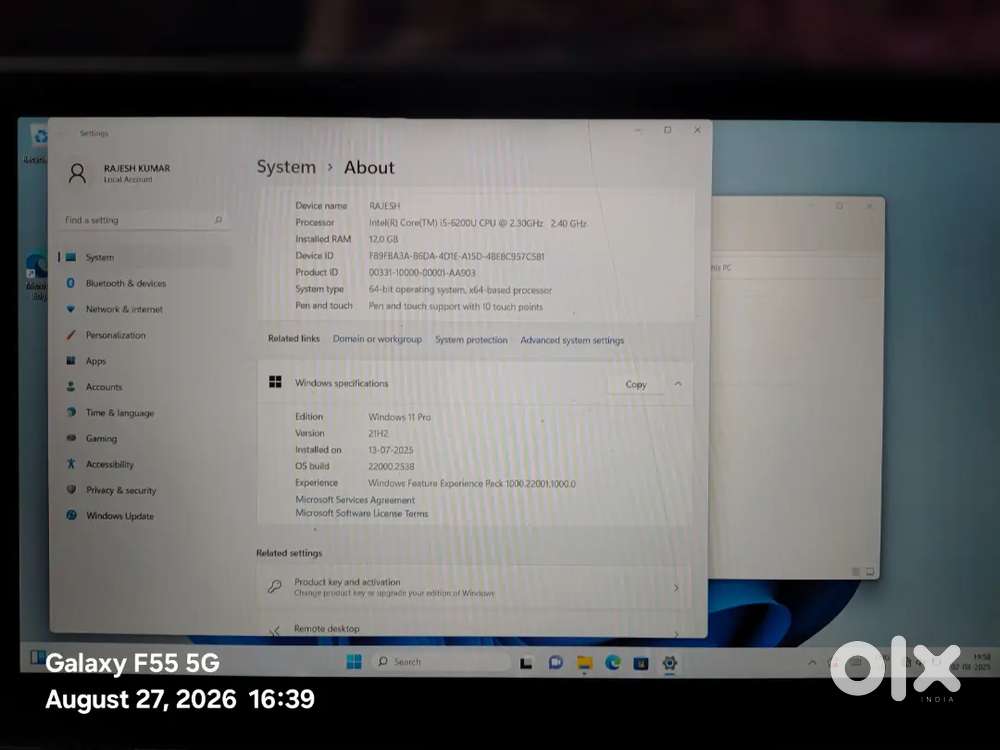The image size is (1000, 750).
Task: Open Product key and activation
Action: [475, 587]
